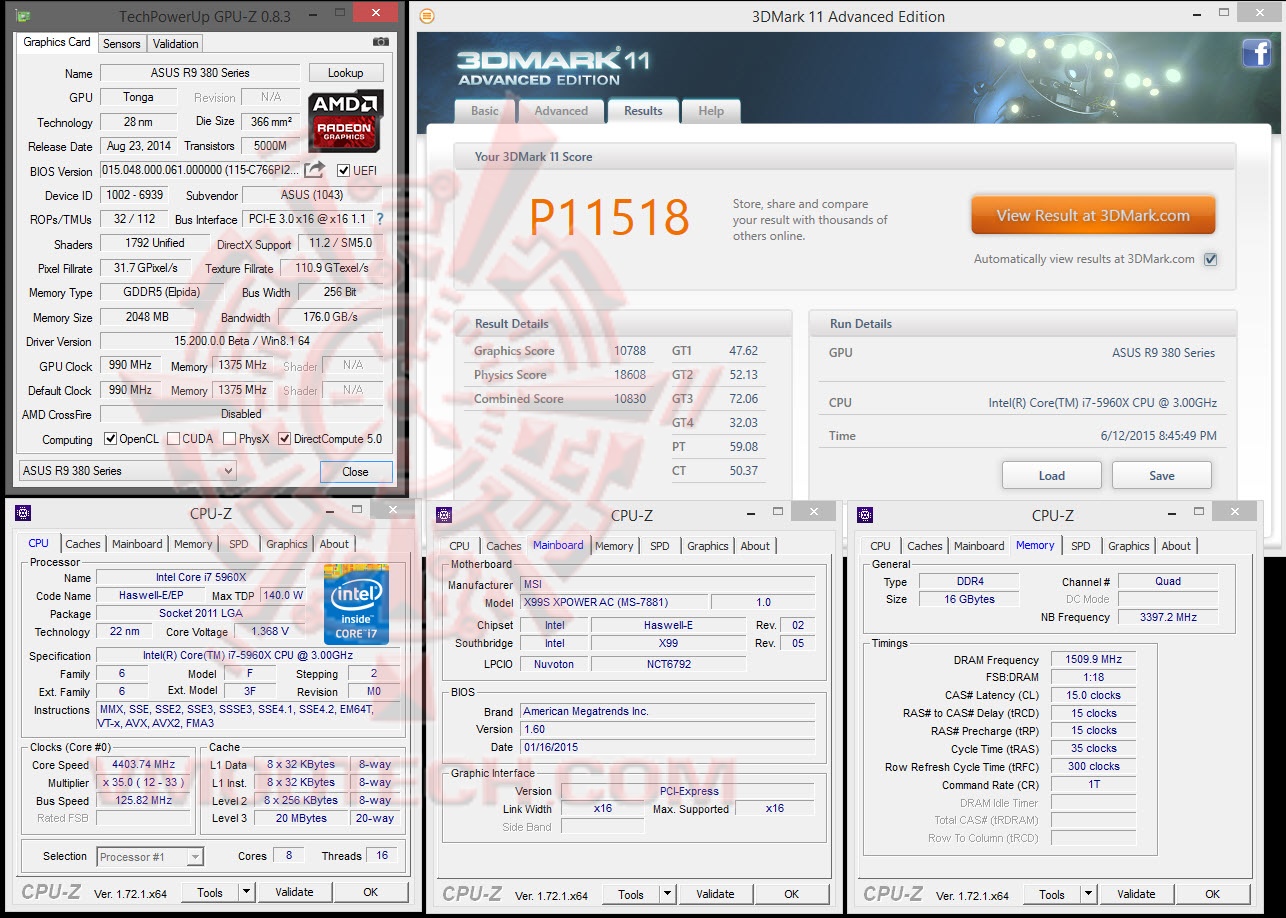Enable the PhysX checkbox
The image size is (1286, 918).
[230, 439]
